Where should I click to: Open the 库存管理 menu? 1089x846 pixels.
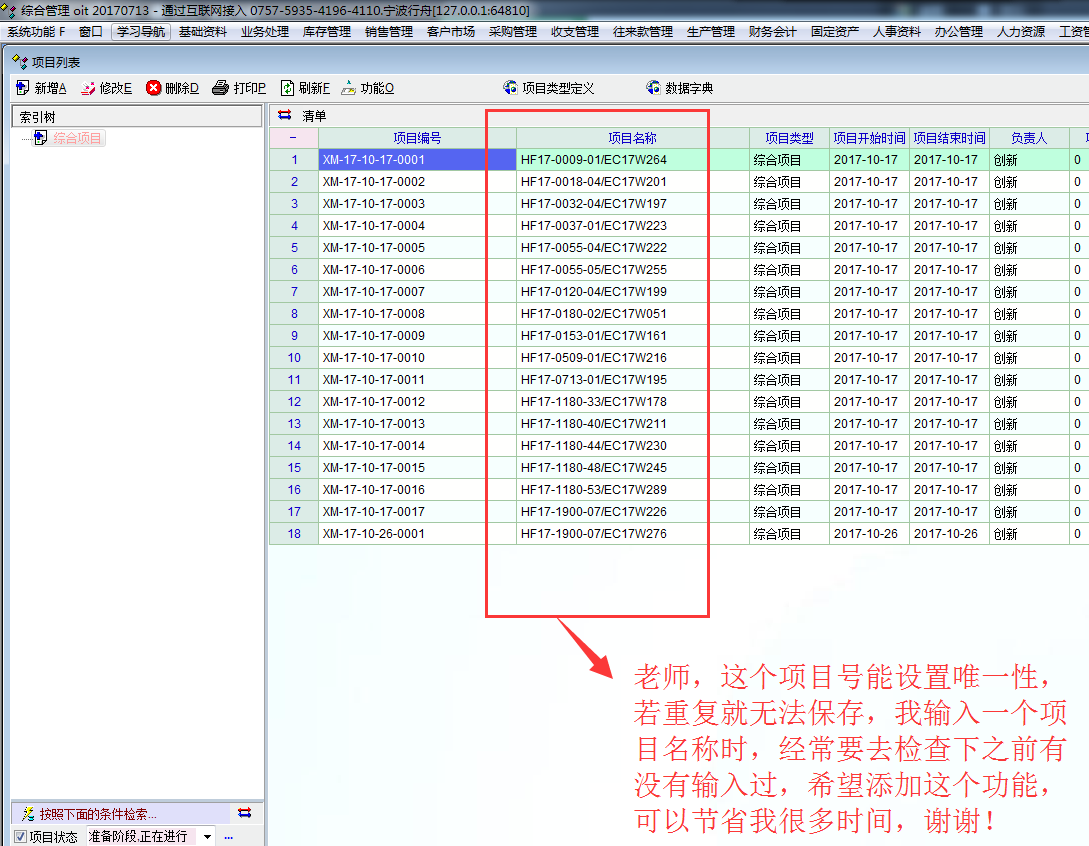(x=326, y=32)
